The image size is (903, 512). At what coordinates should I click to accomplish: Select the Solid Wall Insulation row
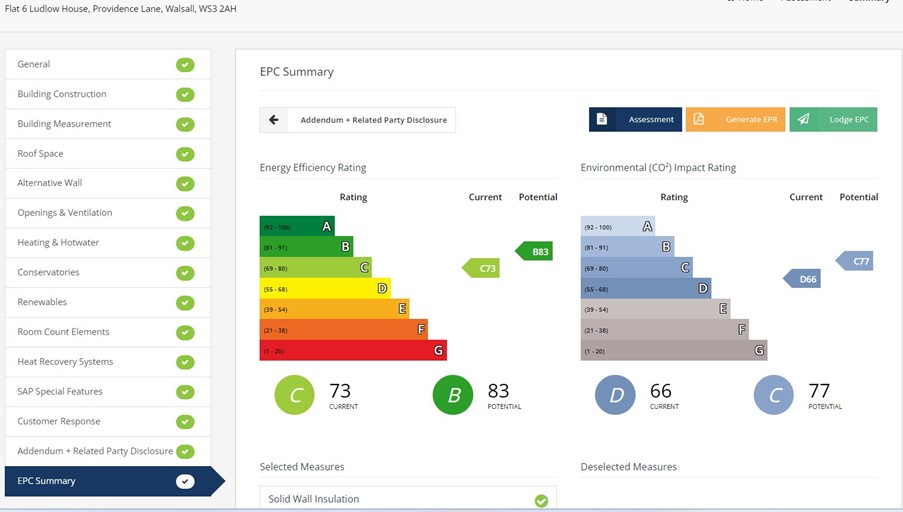(408, 499)
